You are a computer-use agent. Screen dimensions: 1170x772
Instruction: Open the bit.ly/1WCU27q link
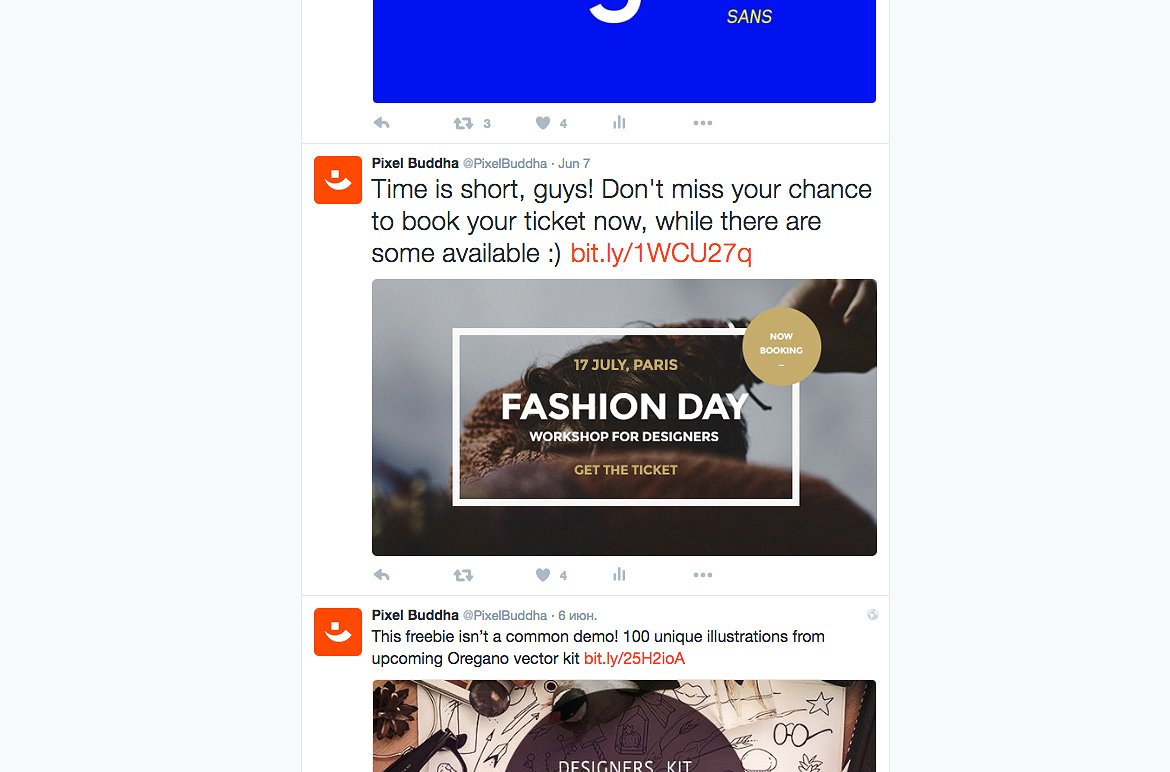pyautogui.click(x=661, y=254)
